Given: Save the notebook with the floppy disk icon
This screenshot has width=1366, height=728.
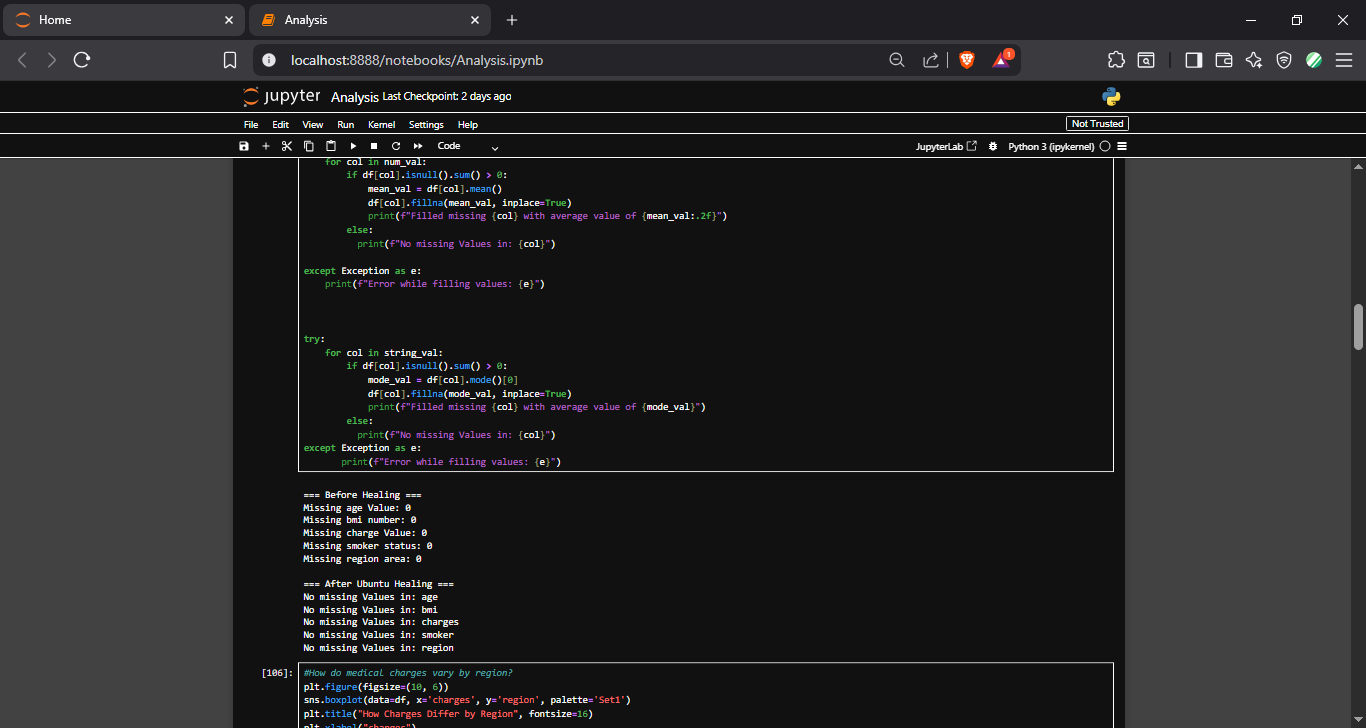Looking at the screenshot, I should pos(244,146).
